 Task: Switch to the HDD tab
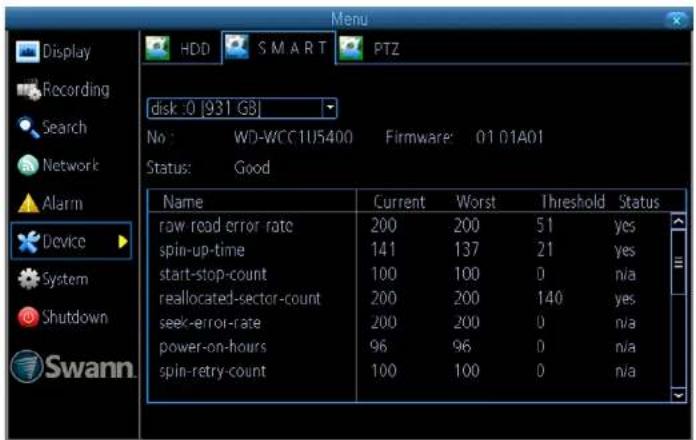181,48
